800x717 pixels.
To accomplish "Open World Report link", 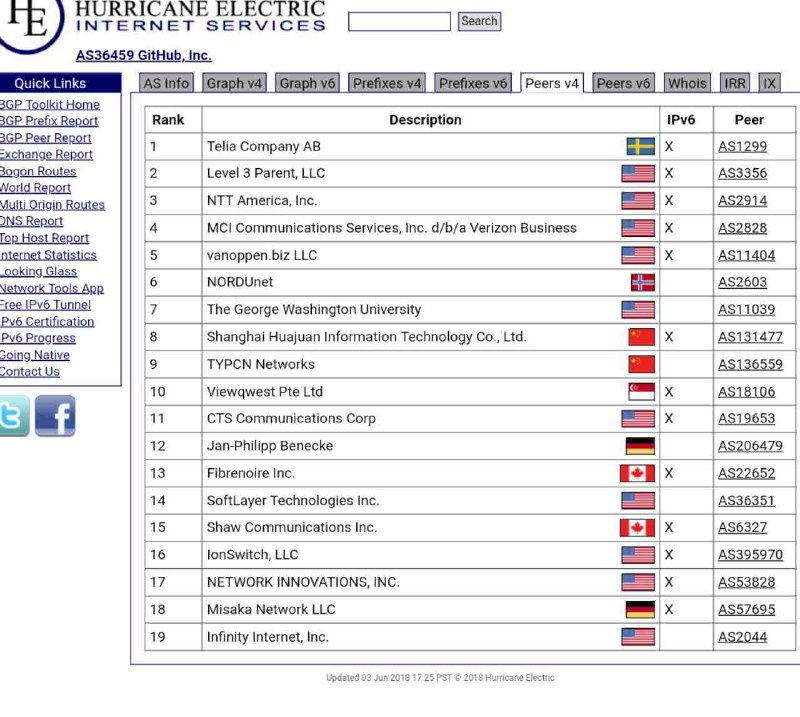I will click(x=35, y=188).
